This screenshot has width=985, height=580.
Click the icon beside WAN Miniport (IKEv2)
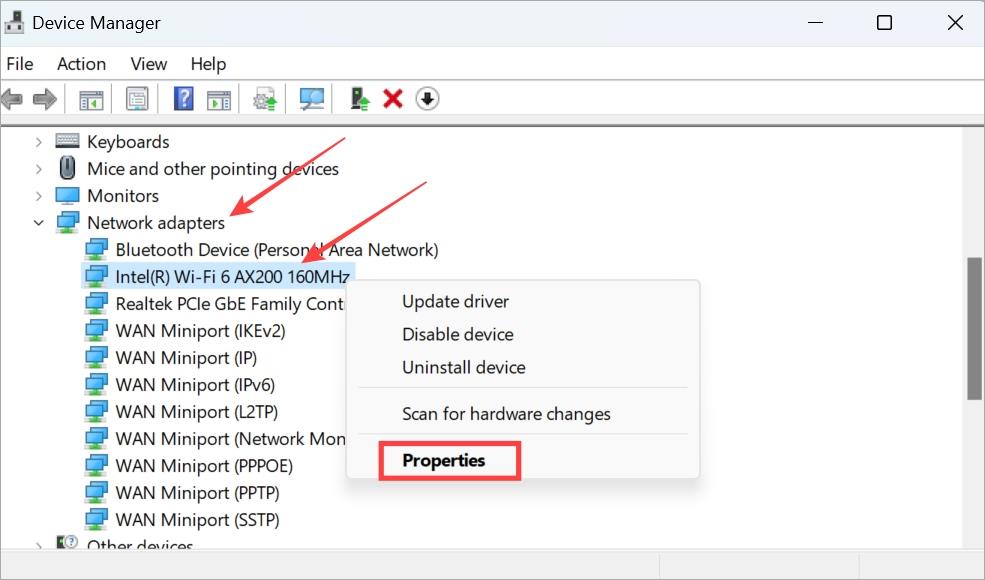pyautogui.click(x=96, y=331)
